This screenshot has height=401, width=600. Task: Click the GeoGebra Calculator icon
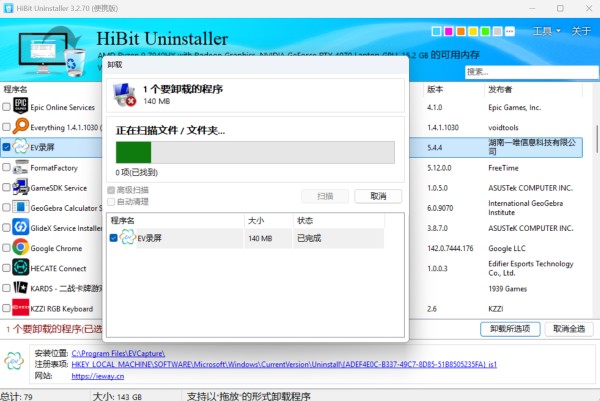point(20,207)
